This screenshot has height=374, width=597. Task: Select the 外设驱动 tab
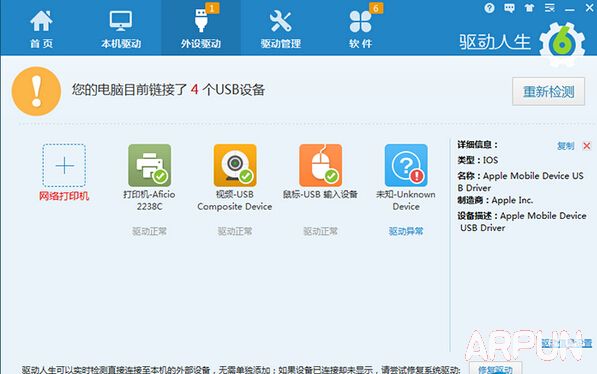tap(201, 29)
